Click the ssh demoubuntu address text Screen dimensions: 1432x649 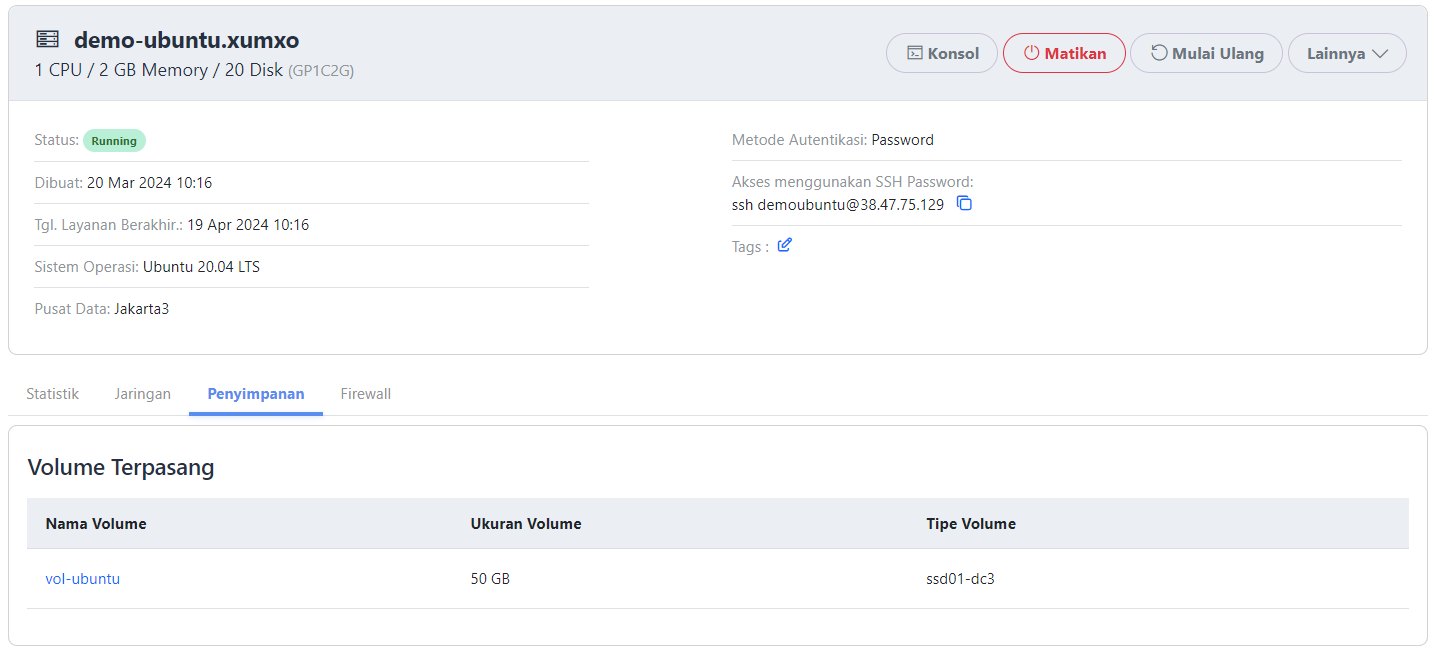840,204
